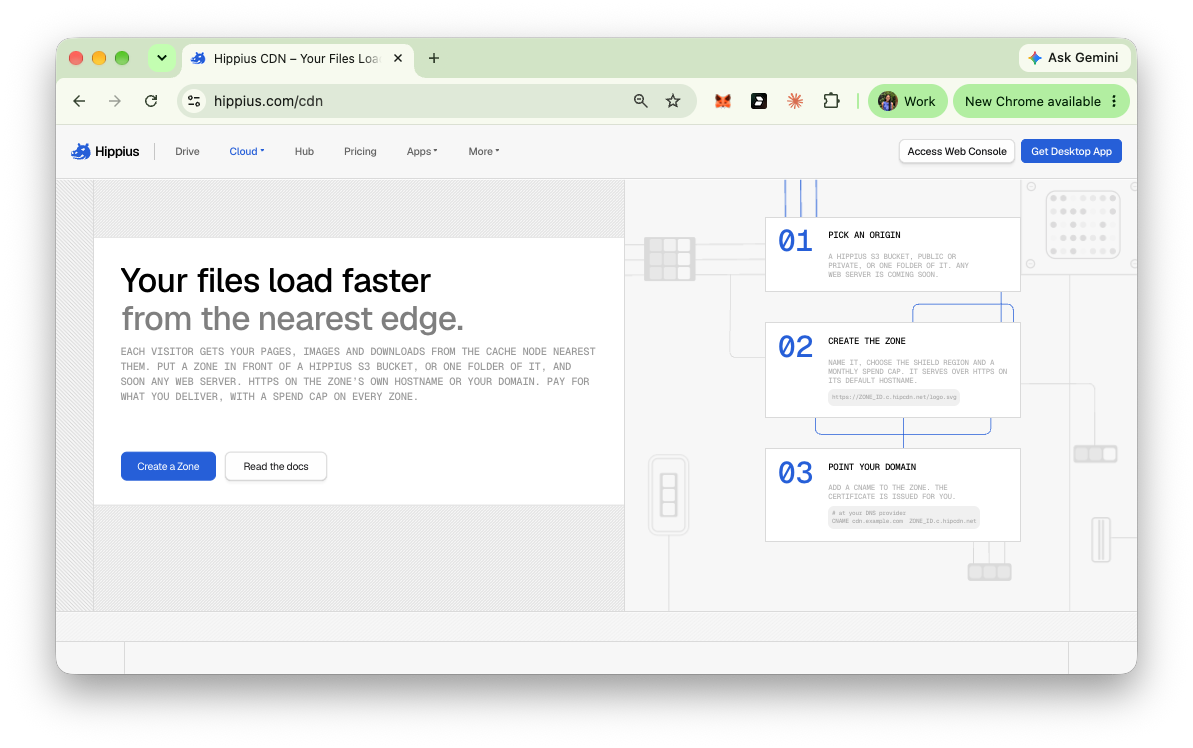Viewport: 1193px width, 748px height.
Task: Click the 02 Create the Zone step card
Action: coord(892,370)
